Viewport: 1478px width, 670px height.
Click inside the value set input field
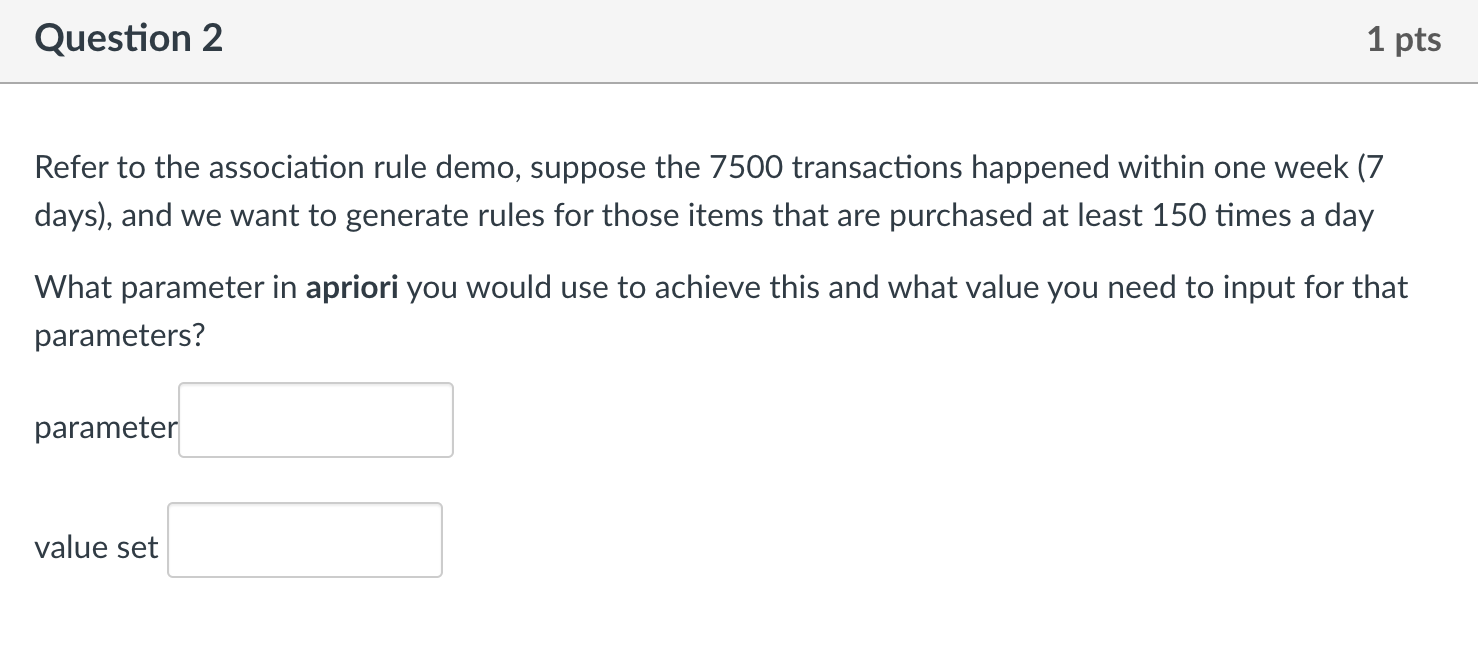(x=304, y=540)
